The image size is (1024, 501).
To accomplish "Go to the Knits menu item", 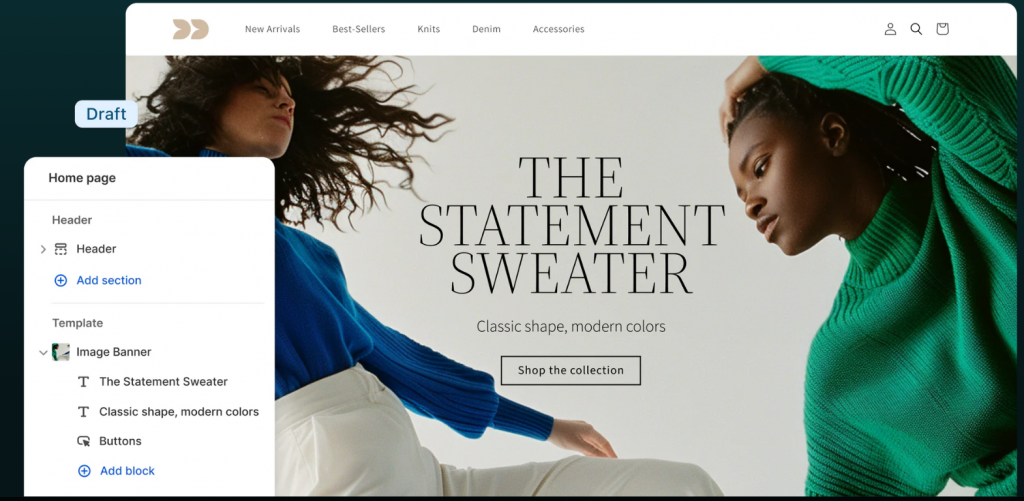I will [x=428, y=29].
